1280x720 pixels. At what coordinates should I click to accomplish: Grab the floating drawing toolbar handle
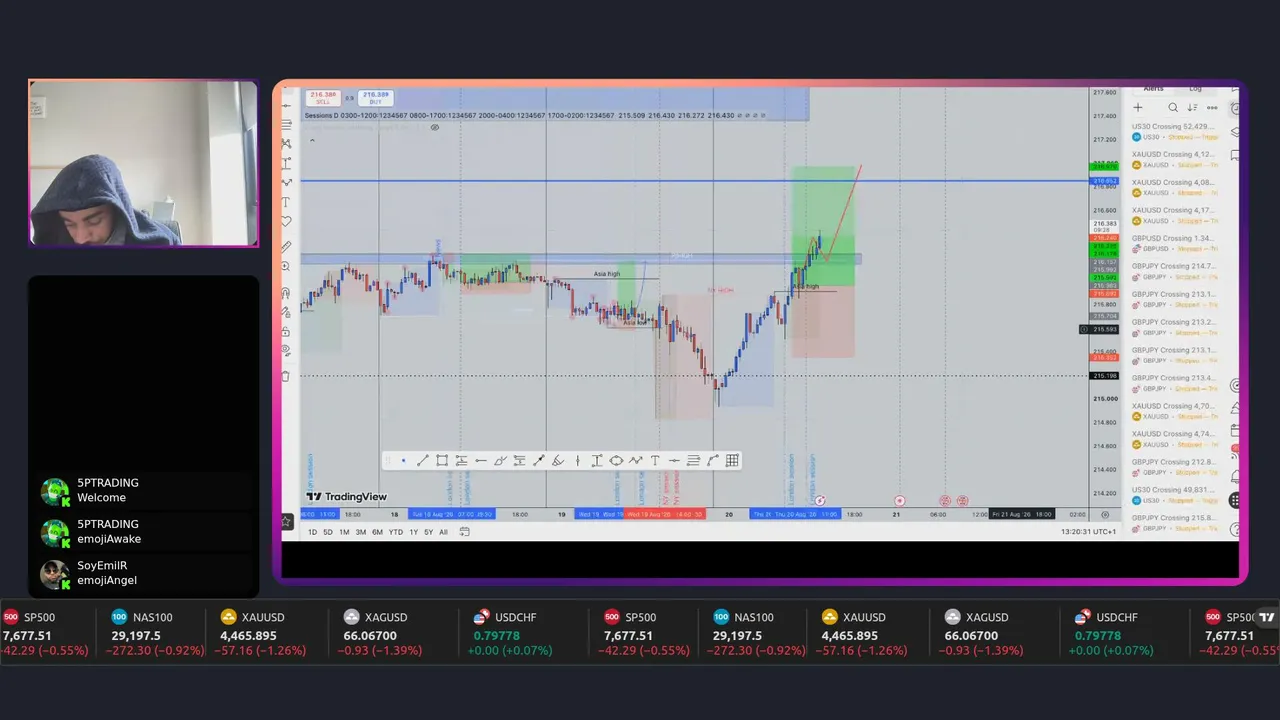389,460
